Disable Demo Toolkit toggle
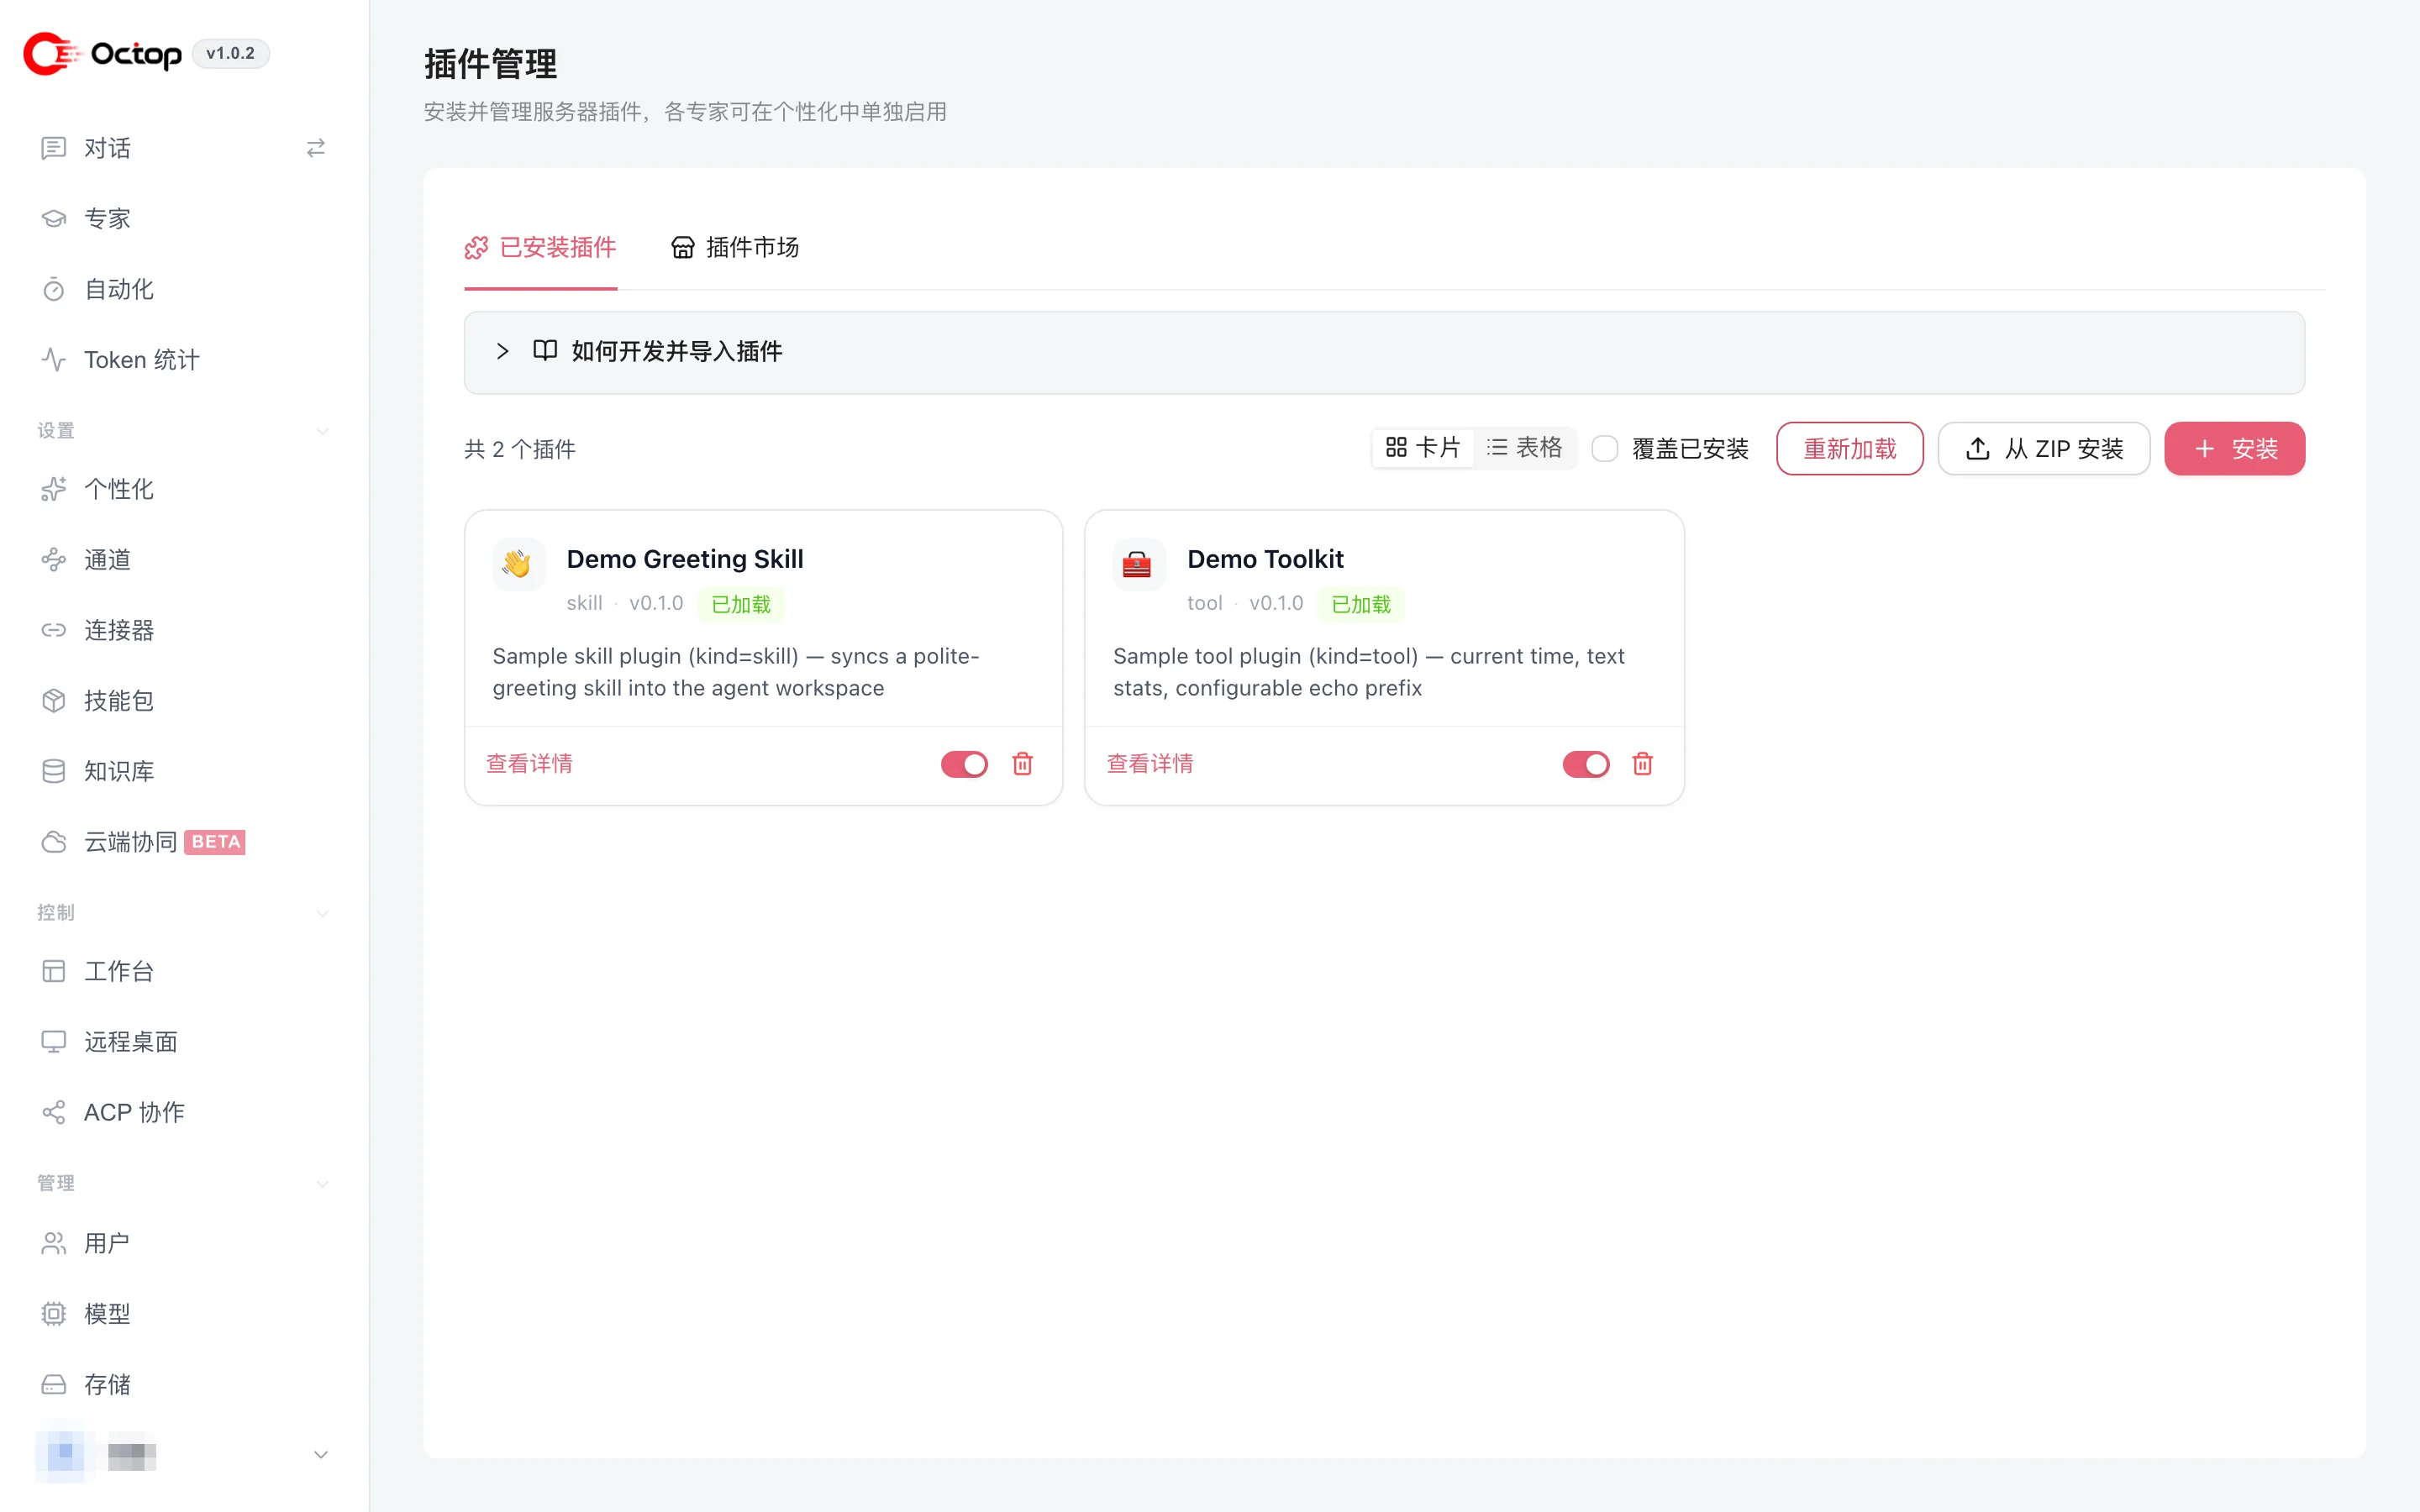Screen dimensions: 2420x1512 click(x=1586, y=764)
